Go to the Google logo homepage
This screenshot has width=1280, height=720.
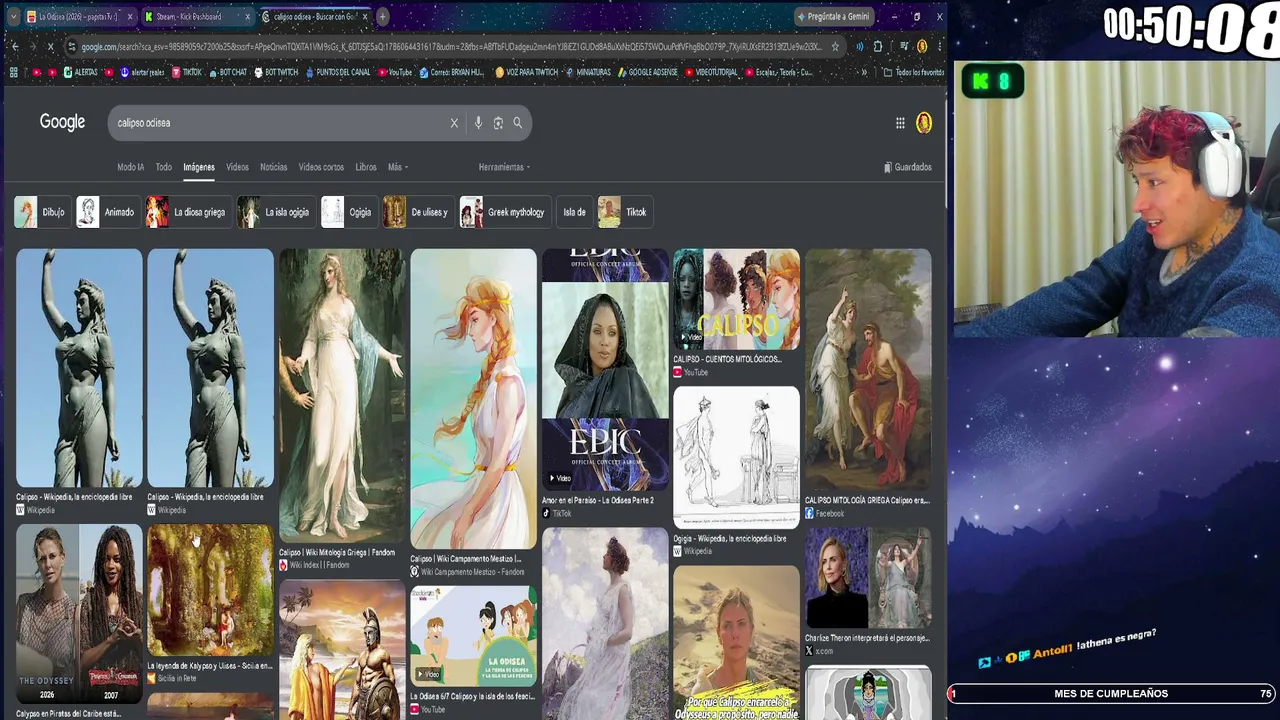pyautogui.click(x=62, y=122)
